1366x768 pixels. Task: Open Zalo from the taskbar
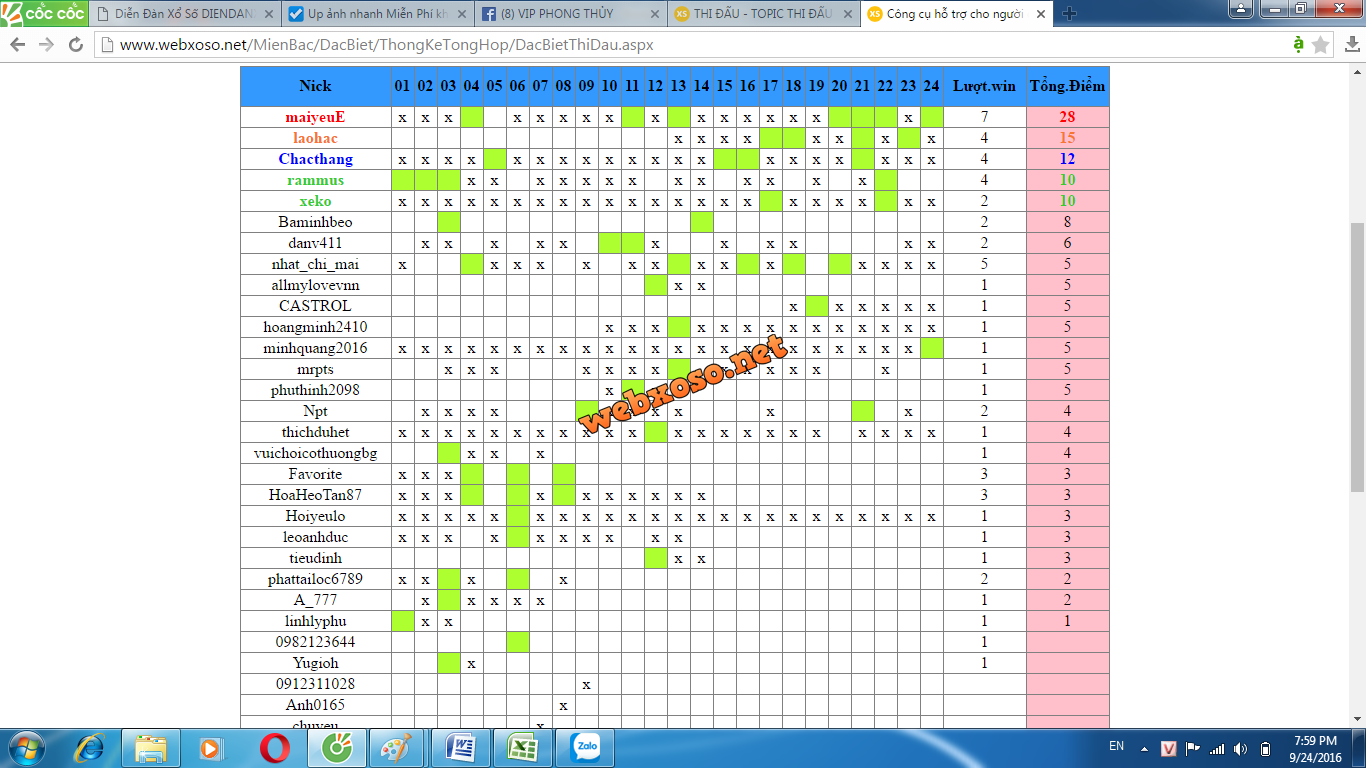click(585, 748)
